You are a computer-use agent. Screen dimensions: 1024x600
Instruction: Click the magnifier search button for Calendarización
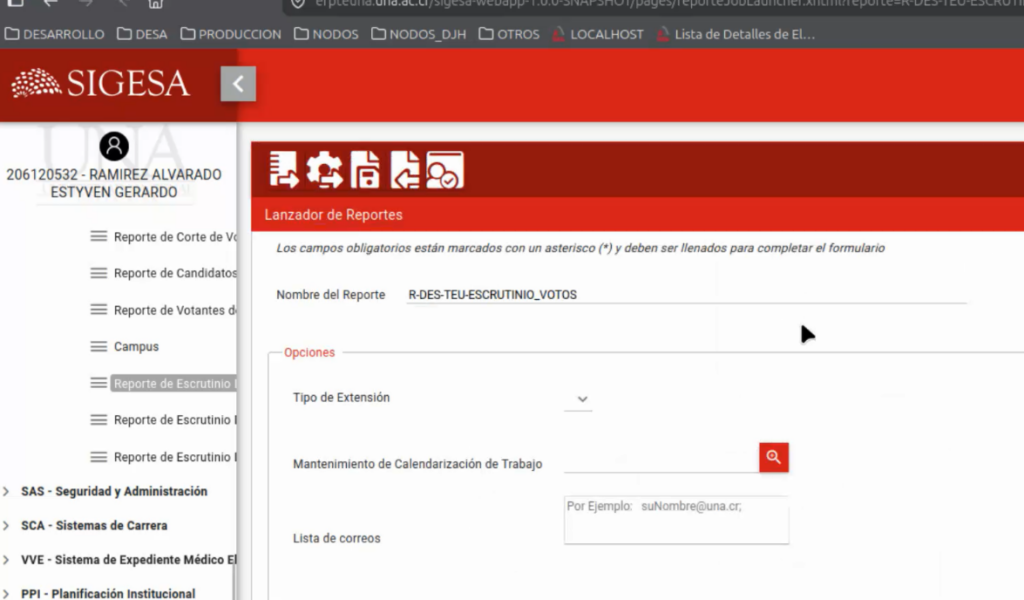pyautogui.click(x=773, y=457)
